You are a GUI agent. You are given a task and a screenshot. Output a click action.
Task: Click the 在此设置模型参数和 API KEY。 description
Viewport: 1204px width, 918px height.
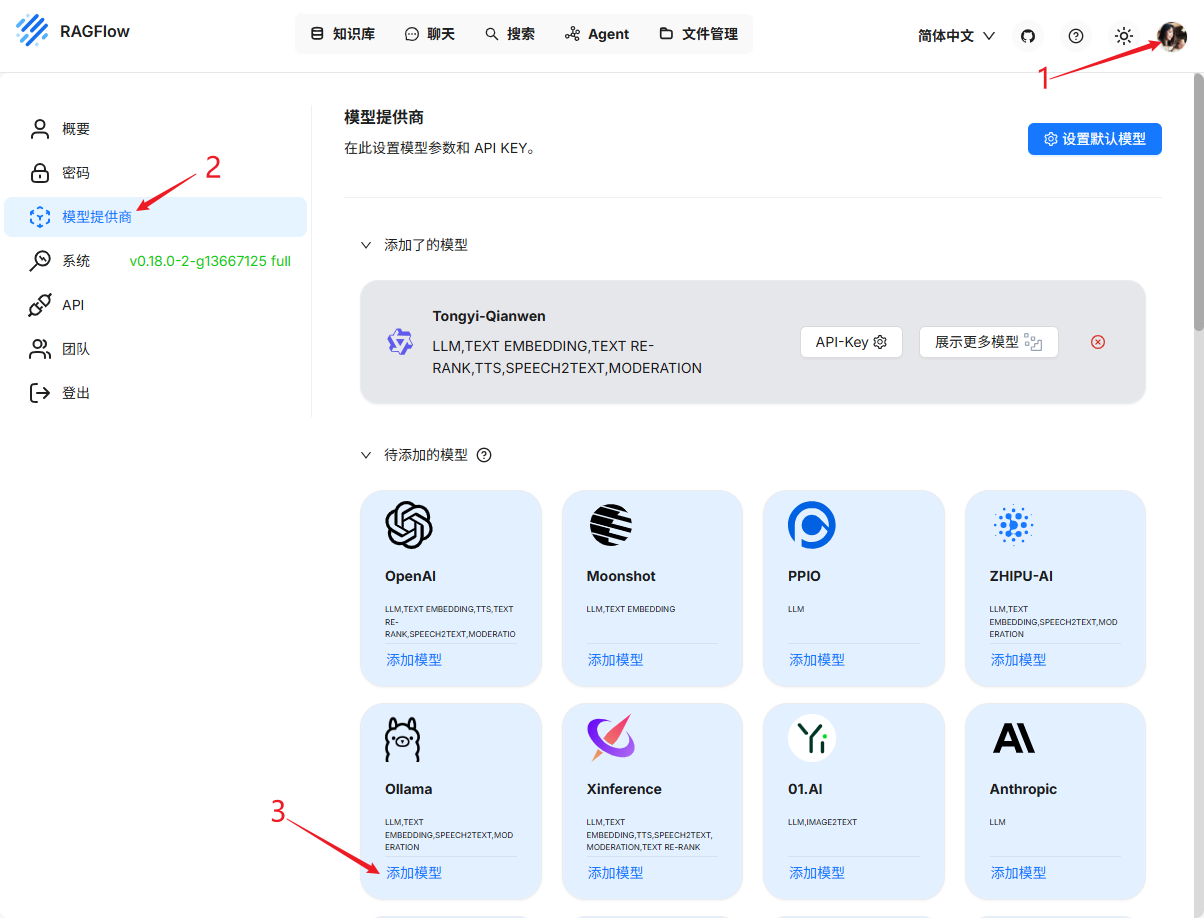coord(440,148)
